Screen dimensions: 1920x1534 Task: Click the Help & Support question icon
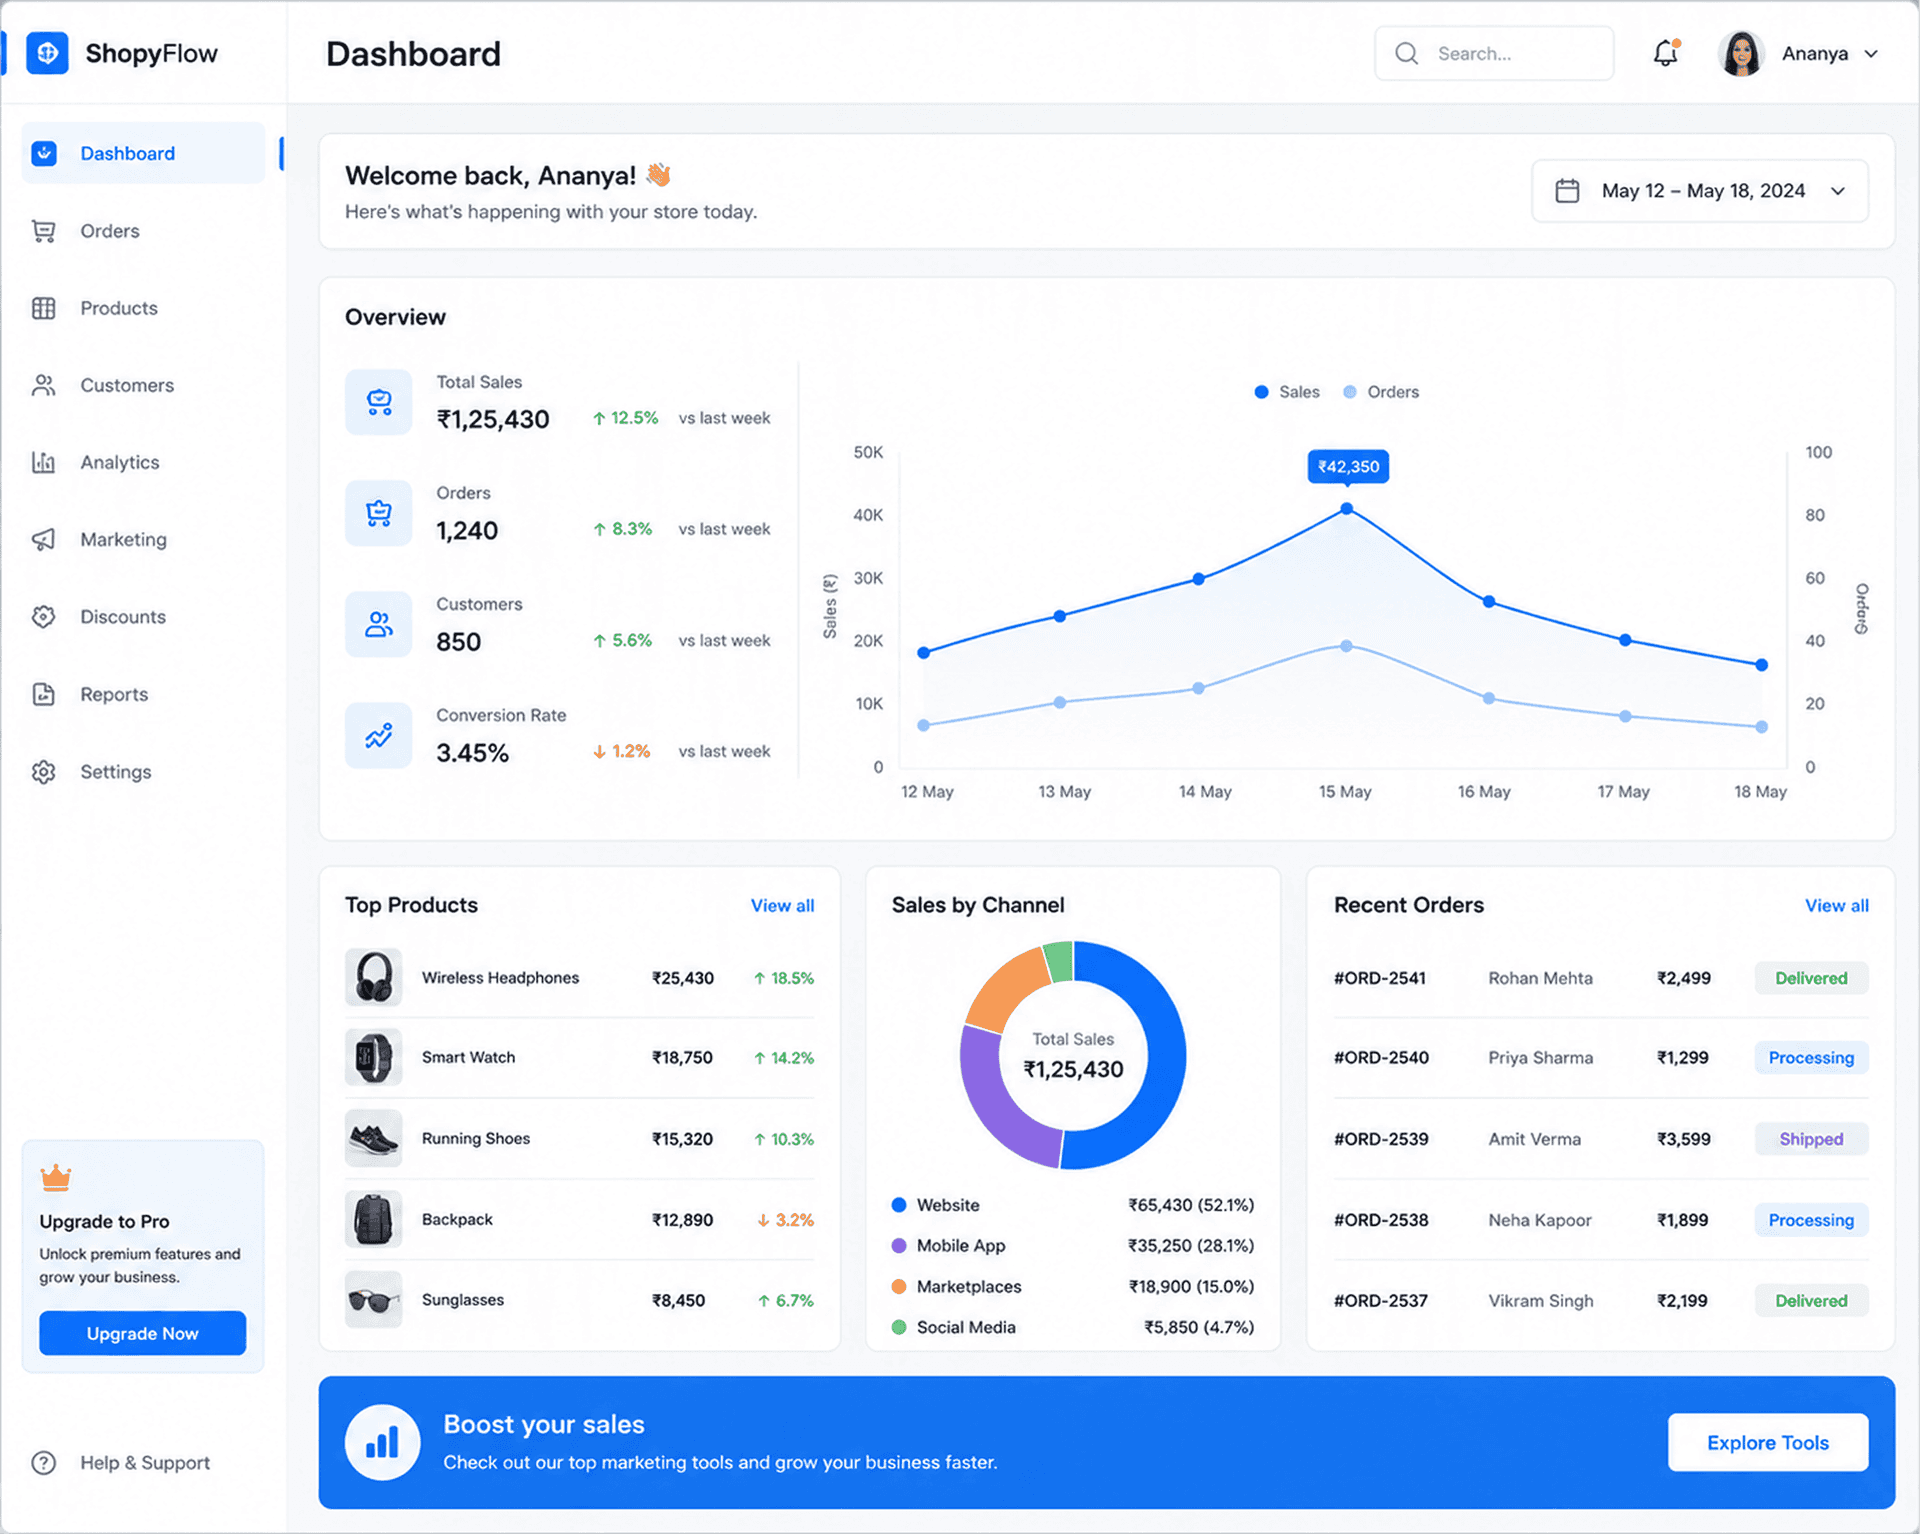coord(44,1463)
